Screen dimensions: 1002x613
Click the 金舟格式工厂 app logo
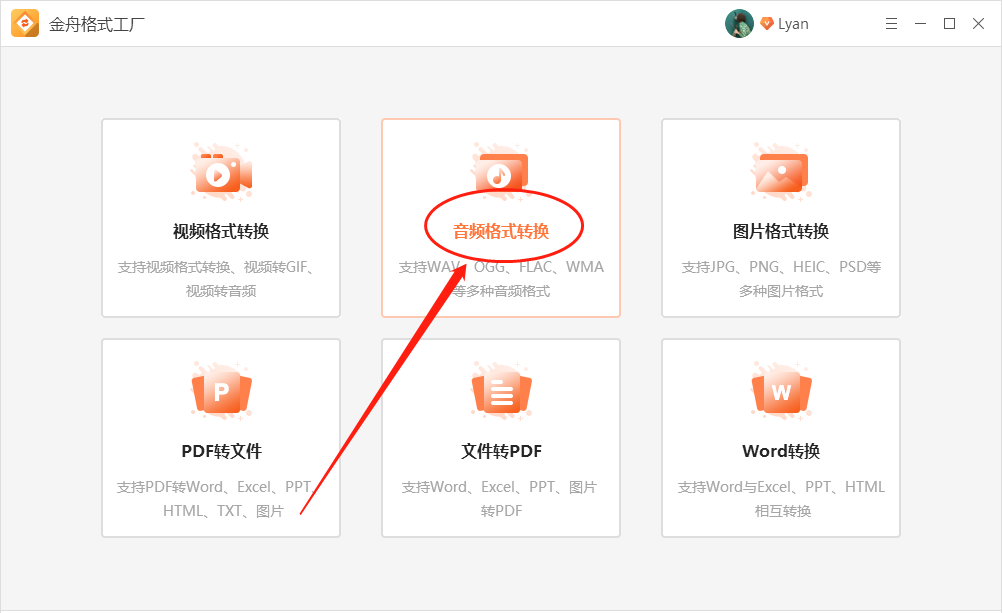25,23
